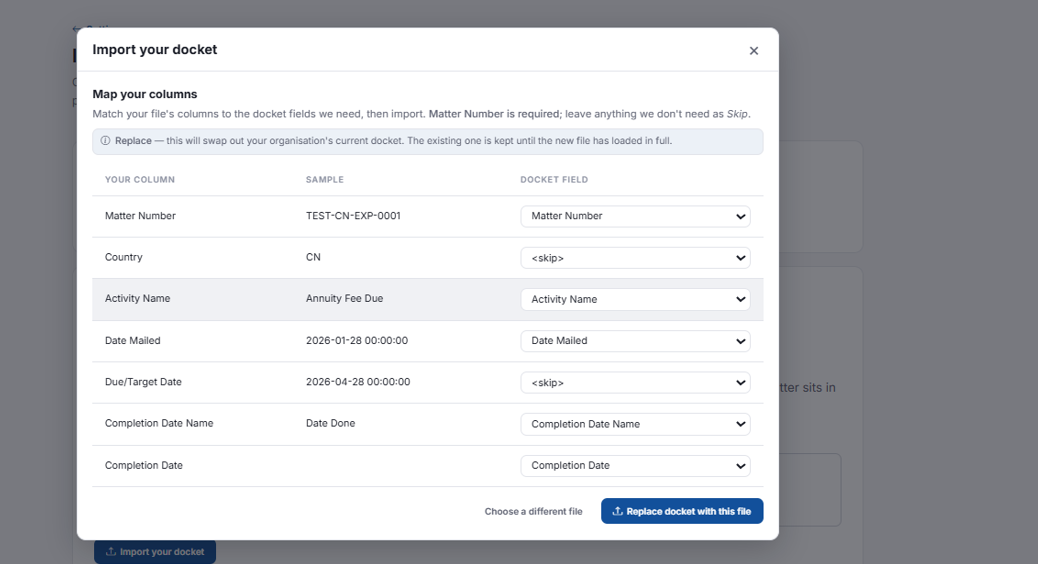Screen dimensions: 1038x564
Task: Open docket field dropdown for Completion Date row
Action: coord(636,466)
